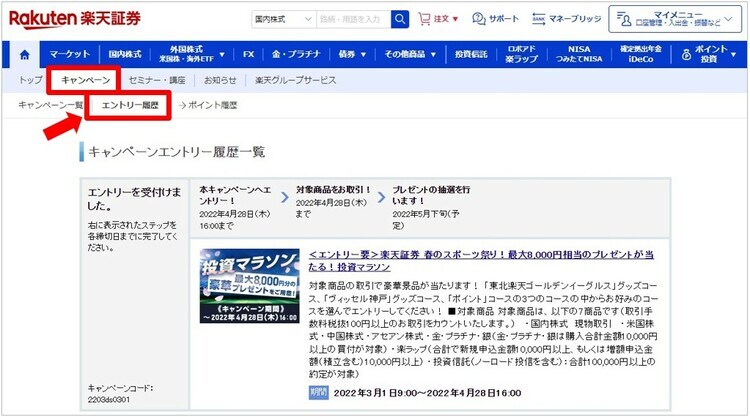
Task: Go to キャンペーン一覧 page
Action: 51,105
